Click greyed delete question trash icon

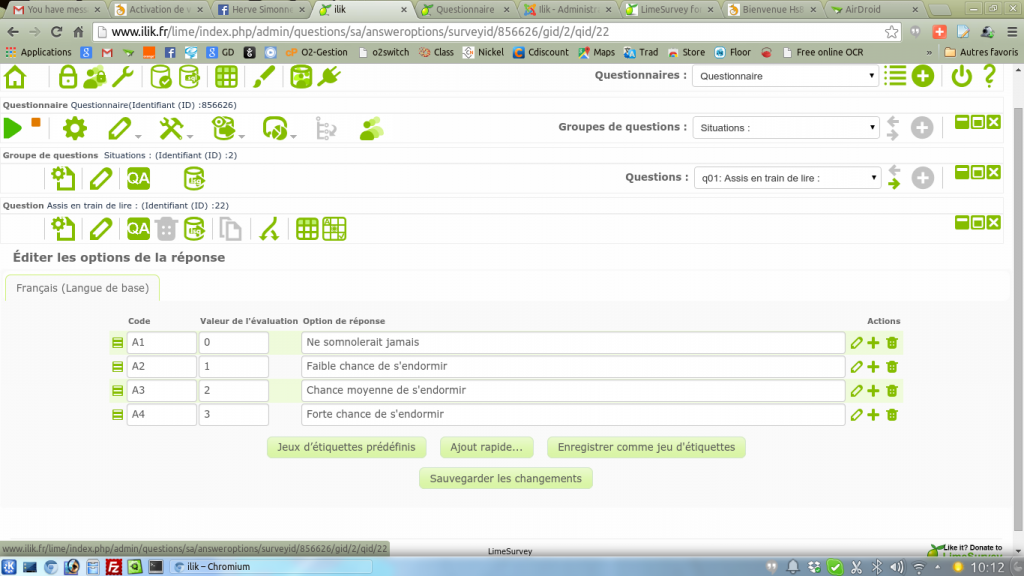tap(167, 229)
